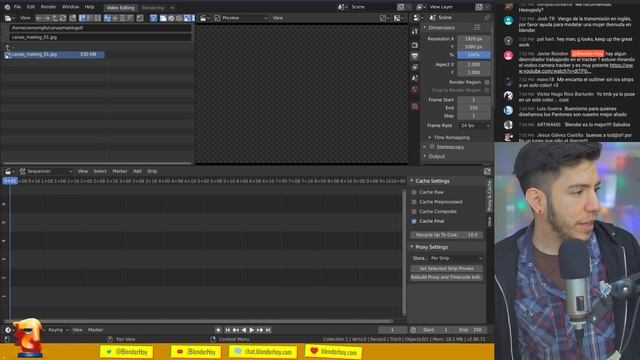The image size is (640, 360).
Task: Add a new workspace tab with plus
Action: point(172,7)
